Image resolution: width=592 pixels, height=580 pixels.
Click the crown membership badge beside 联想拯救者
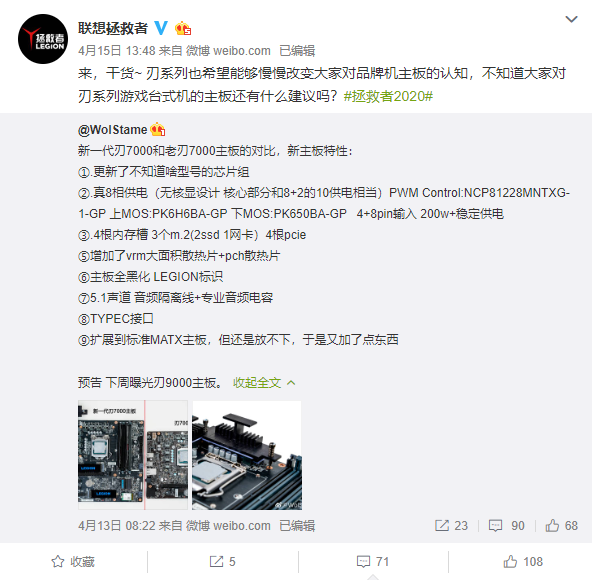(183, 28)
